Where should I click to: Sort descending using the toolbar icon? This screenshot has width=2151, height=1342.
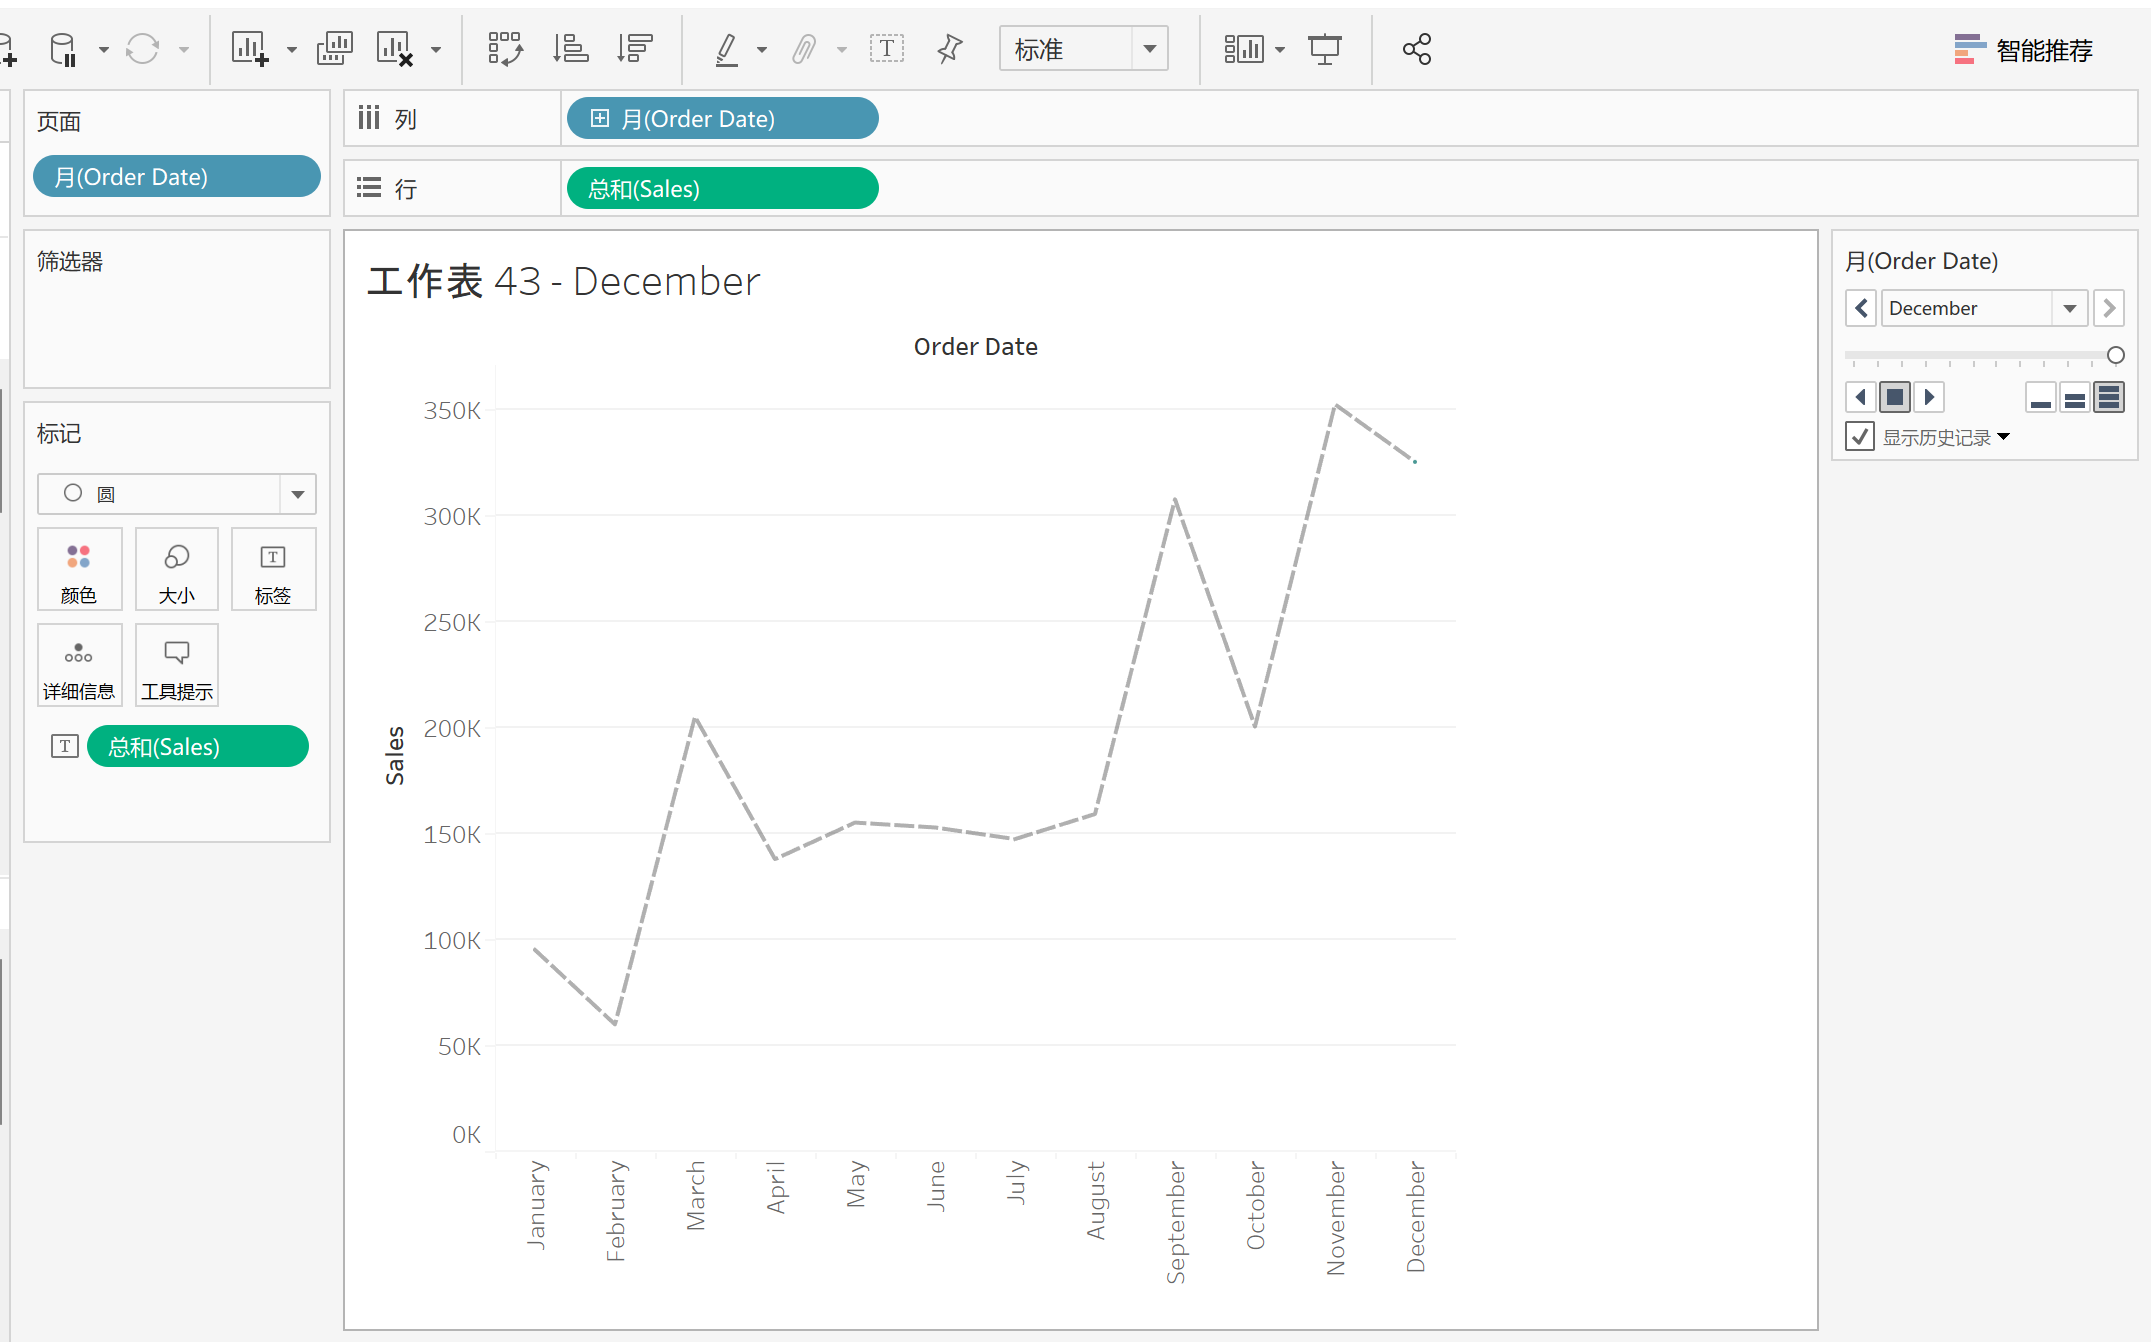pos(635,49)
